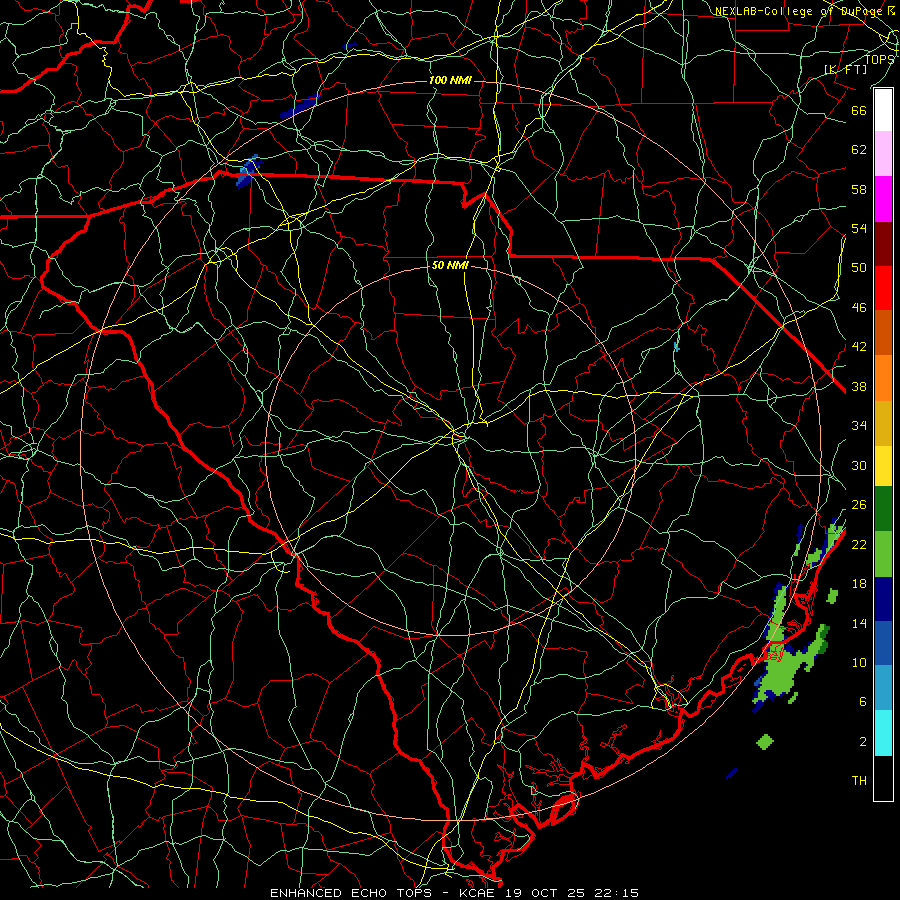The height and width of the screenshot is (900, 900).
Task: Click the 50 NMI range ring label
Action: coord(450,266)
